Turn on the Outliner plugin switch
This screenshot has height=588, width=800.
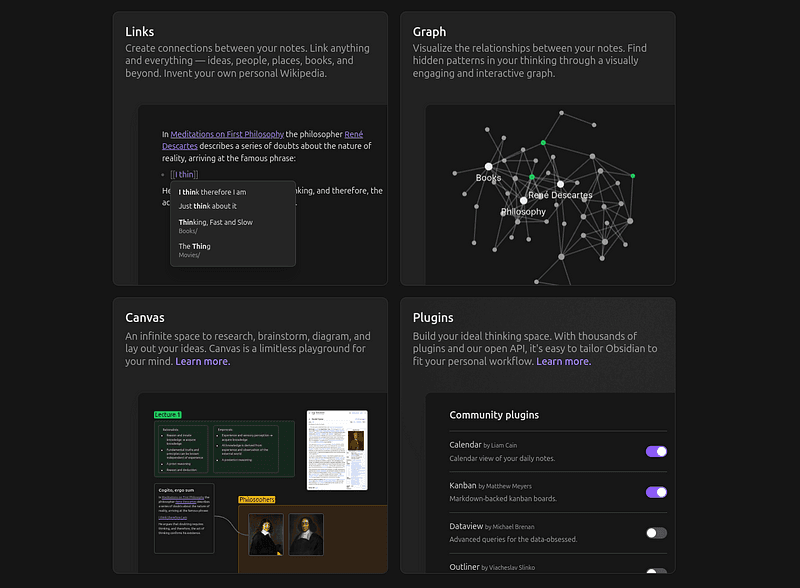coord(656,573)
